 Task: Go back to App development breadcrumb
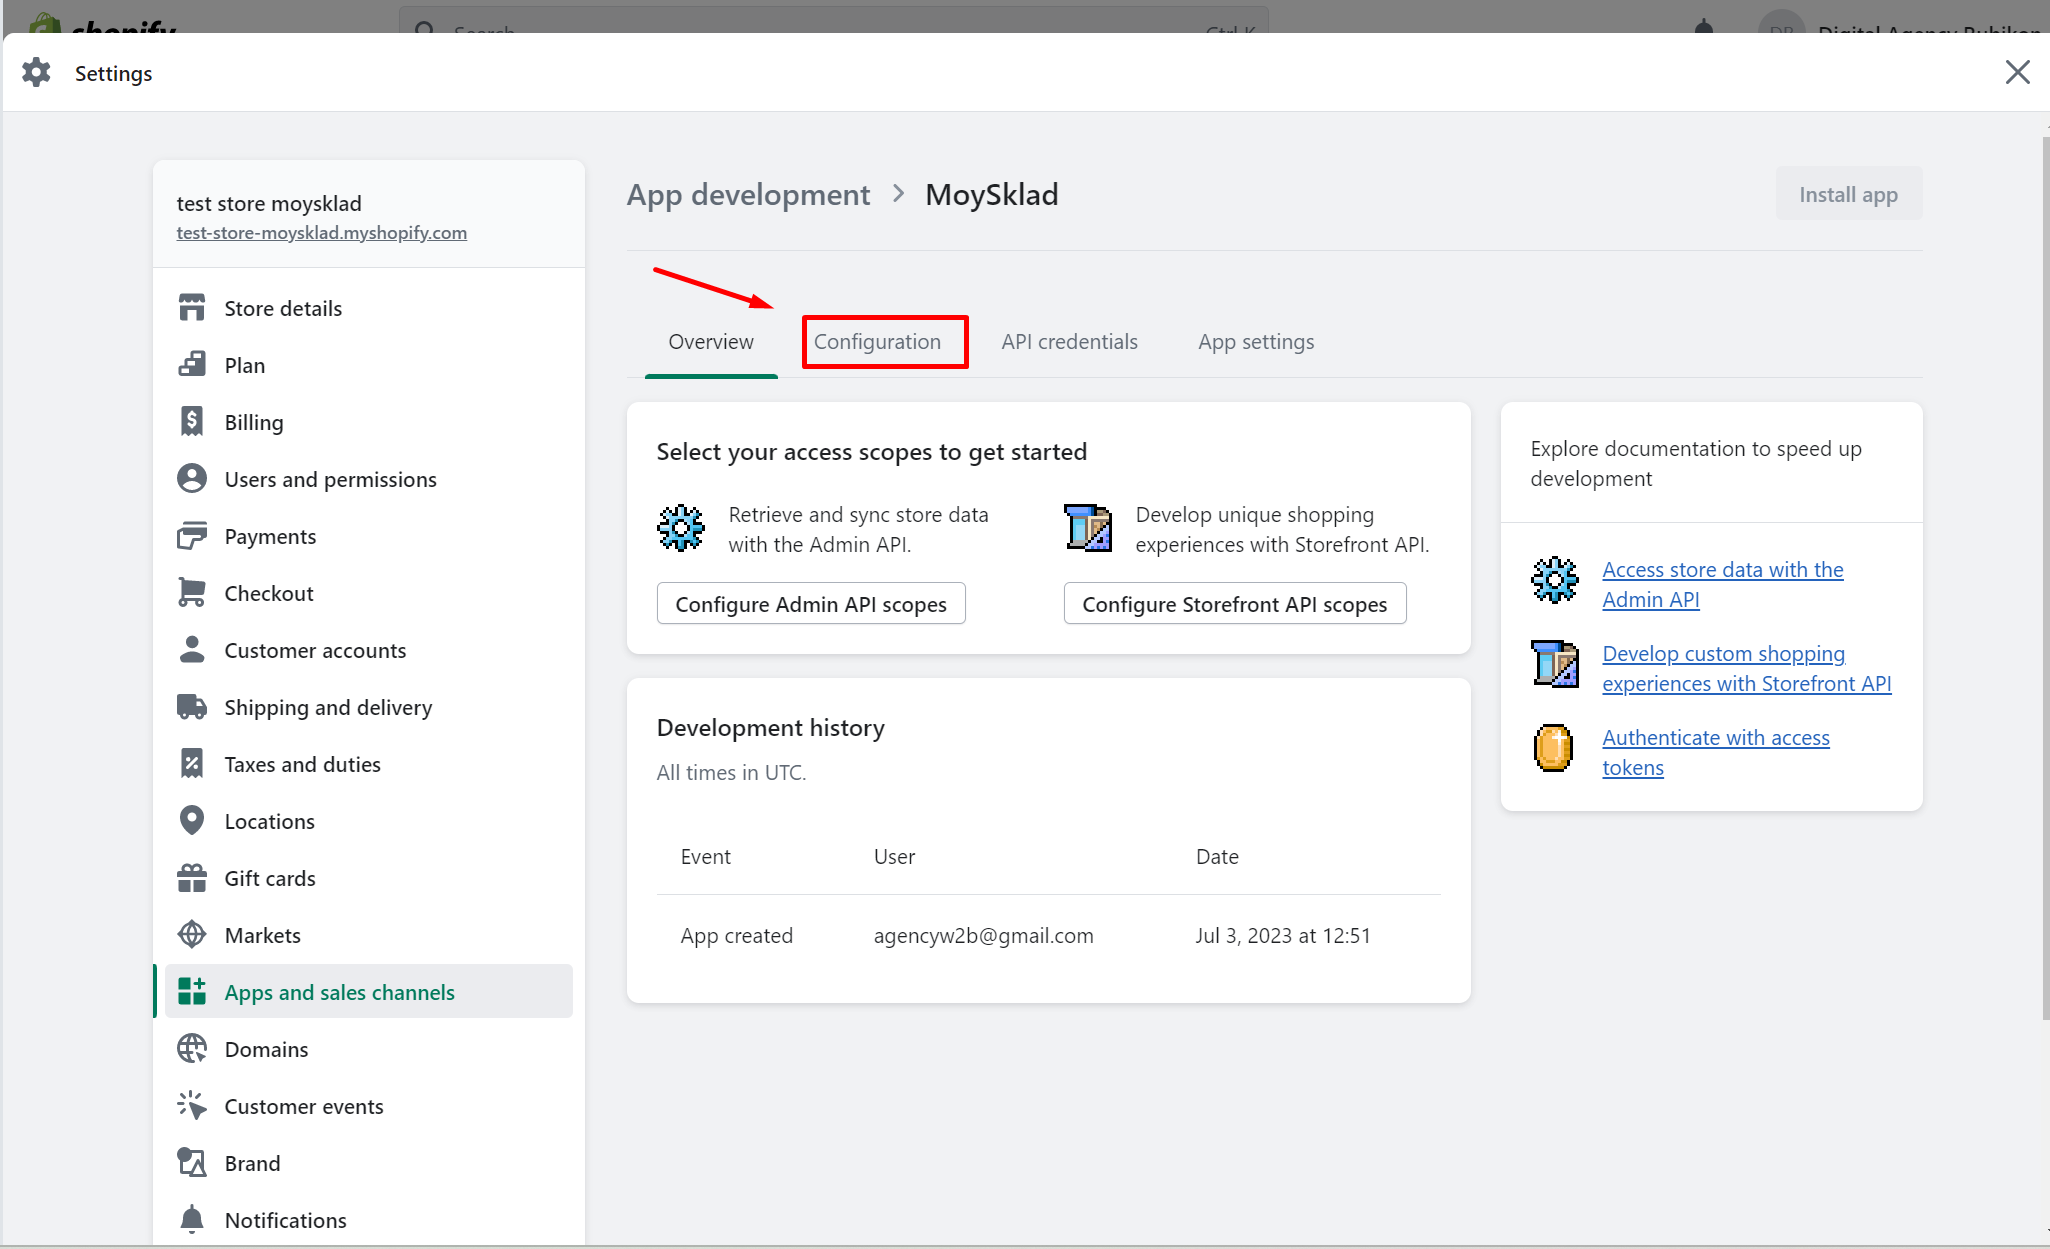point(748,195)
